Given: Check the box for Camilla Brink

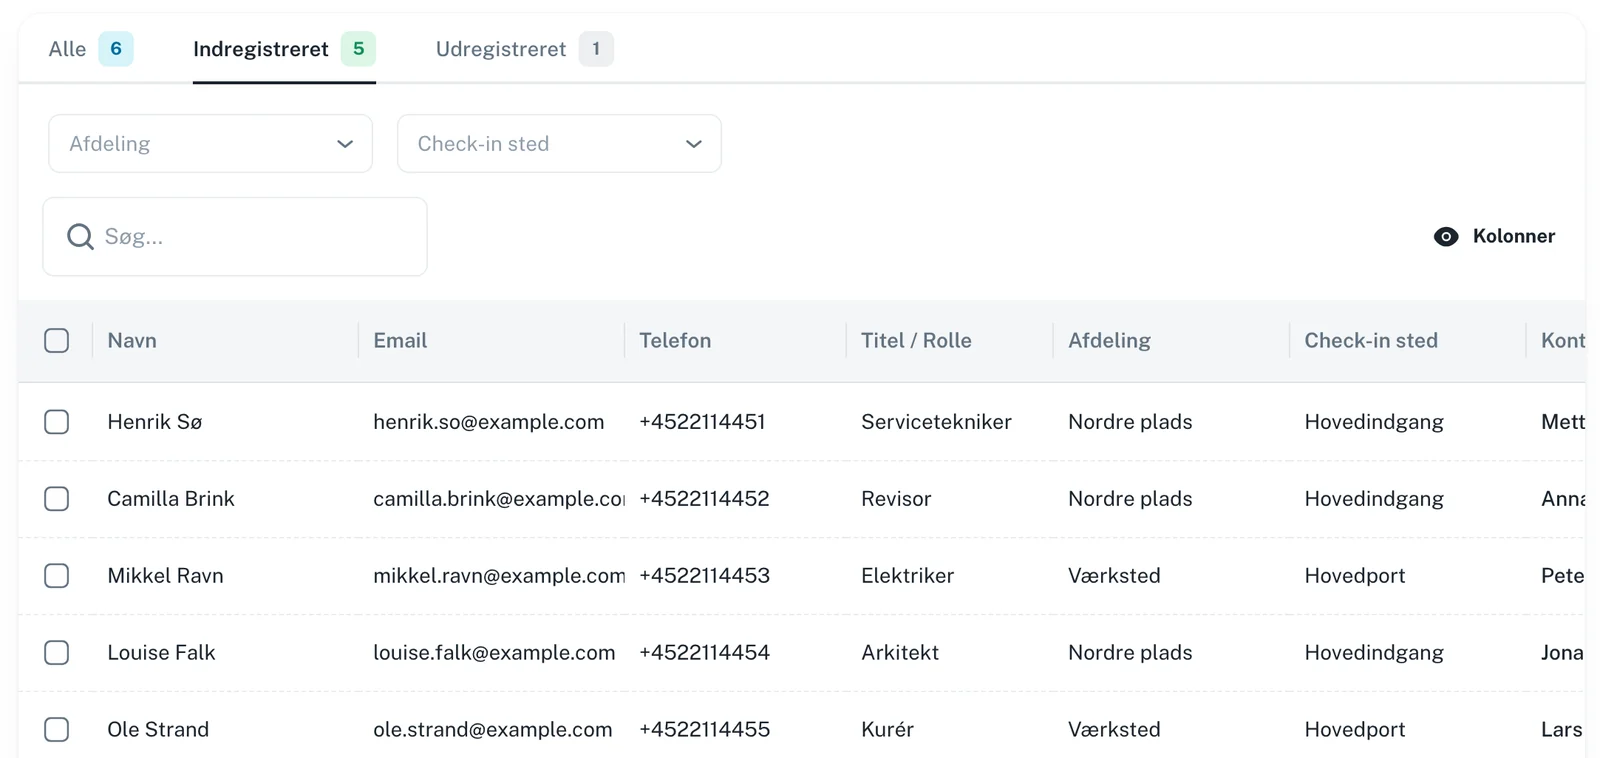Looking at the screenshot, I should 57,499.
